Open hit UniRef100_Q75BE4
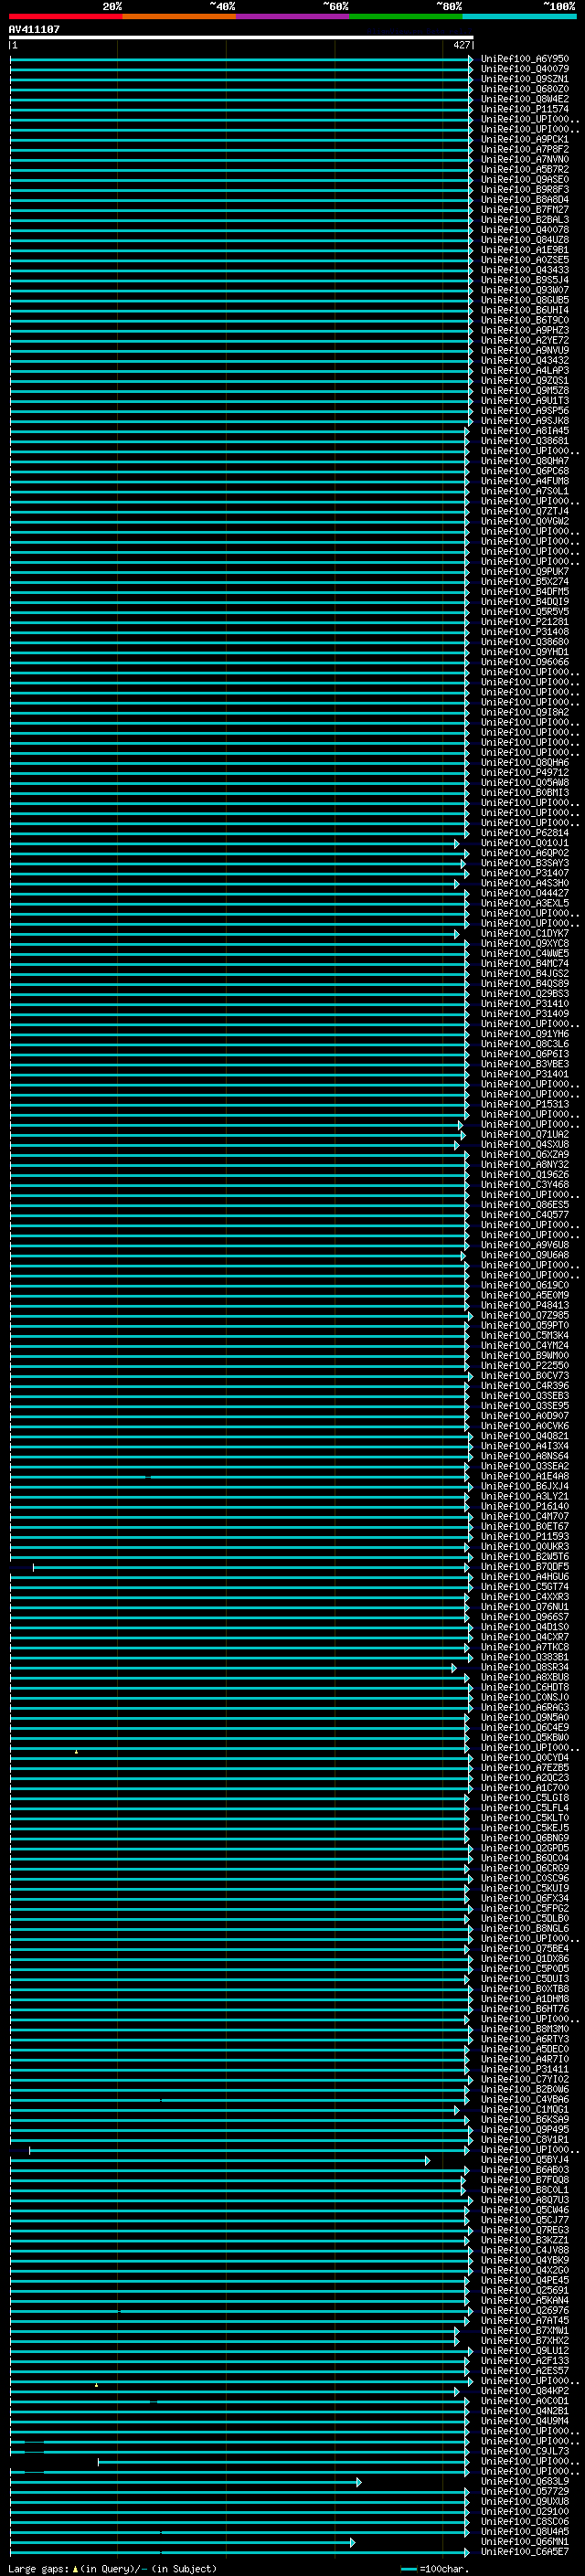The width and height of the screenshot is (585, 2576). [x=524, y=1948]
